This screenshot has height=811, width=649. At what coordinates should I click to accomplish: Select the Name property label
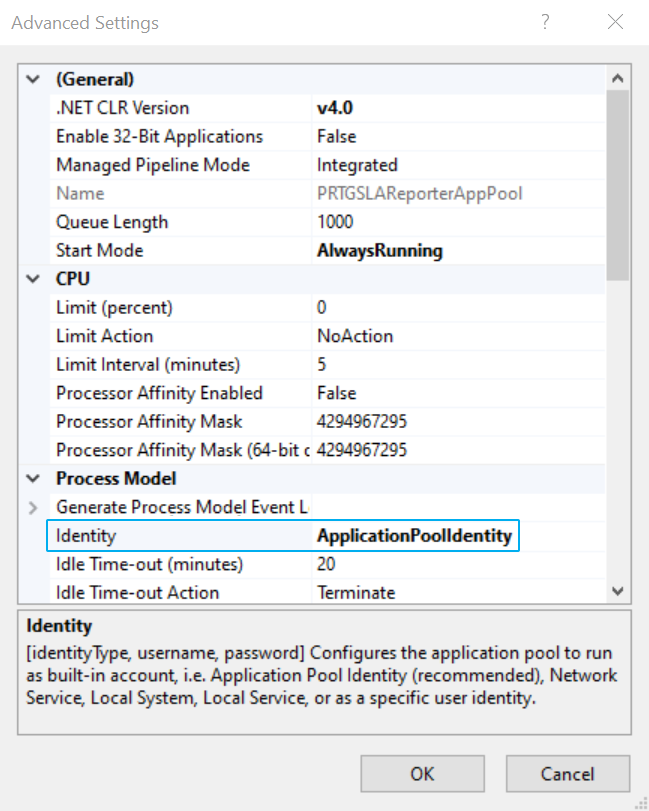pyautogui.click(x=80, y=193)
